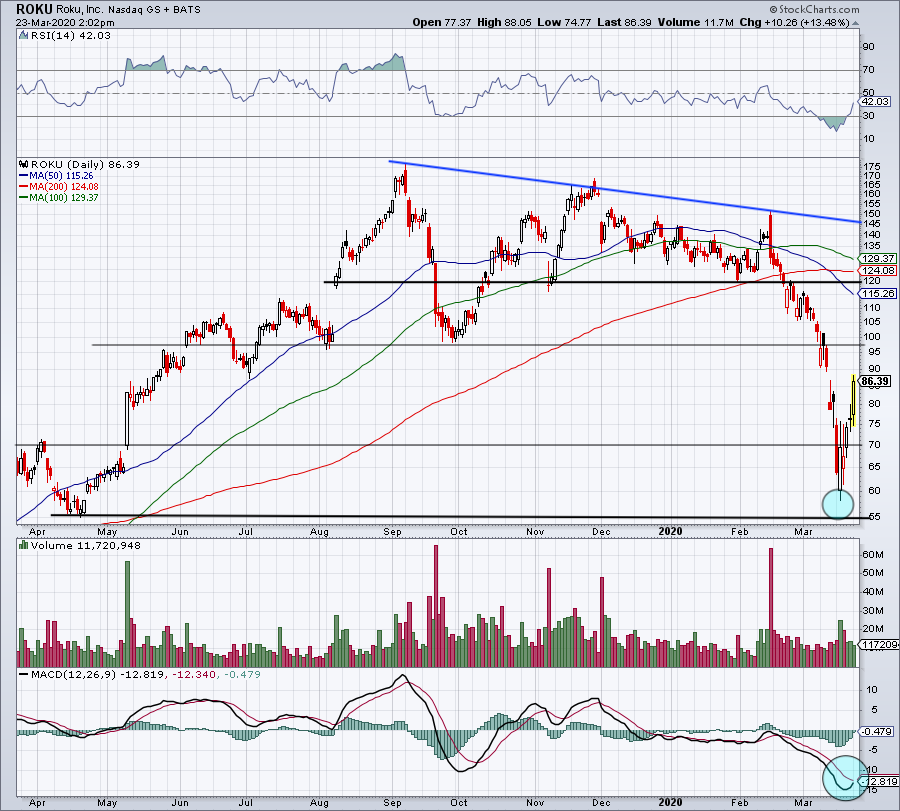The width and height of the screenshot is (900, 811).
Task: Click the 70 level label on RSI axis
Action: coord(868,70)
